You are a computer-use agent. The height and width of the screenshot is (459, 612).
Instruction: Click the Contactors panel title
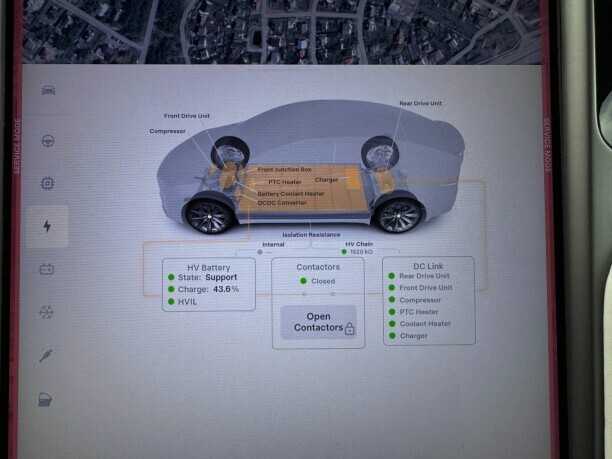coord(318,267)
